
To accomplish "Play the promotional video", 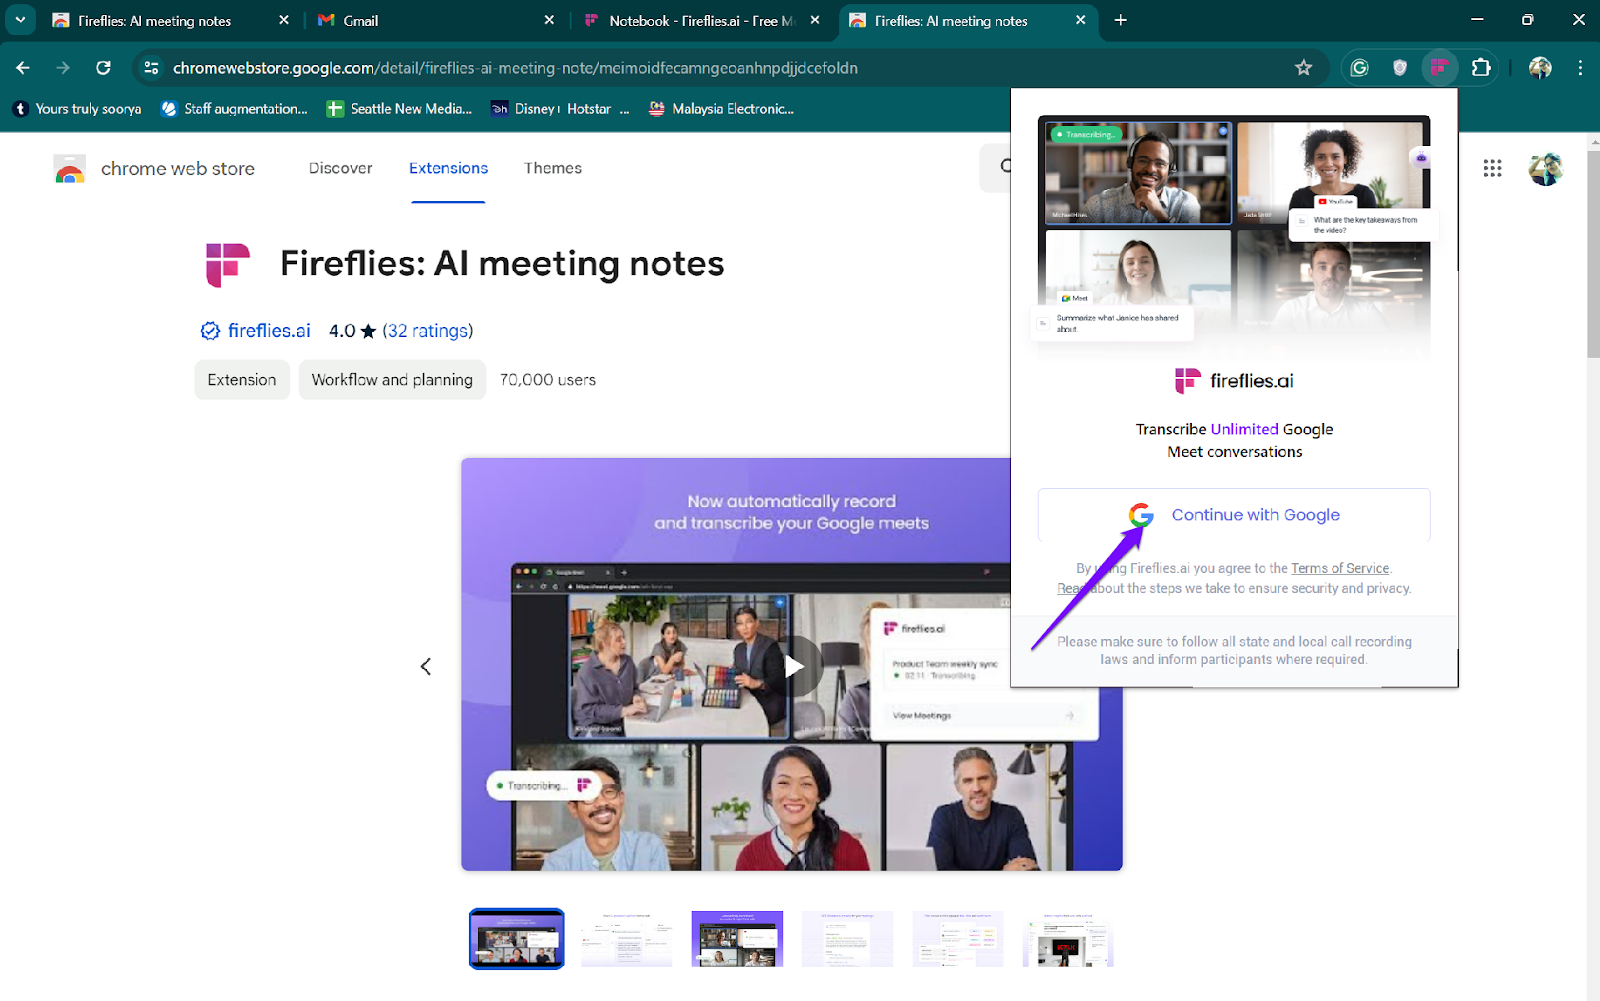I will (794, 666).
